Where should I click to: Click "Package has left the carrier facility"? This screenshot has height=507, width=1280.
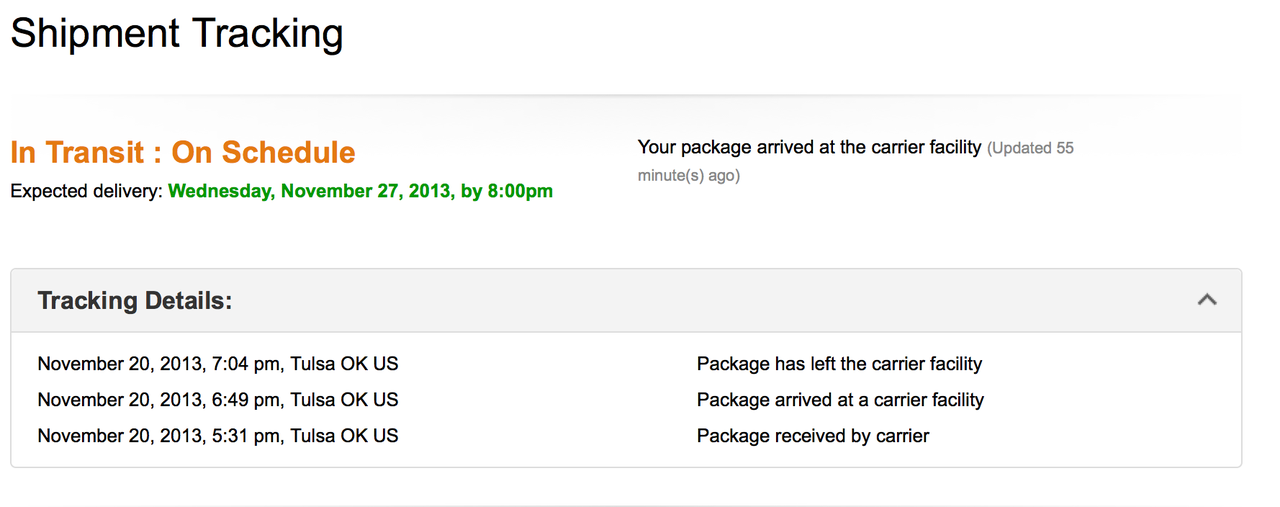[x=839, y=364]
